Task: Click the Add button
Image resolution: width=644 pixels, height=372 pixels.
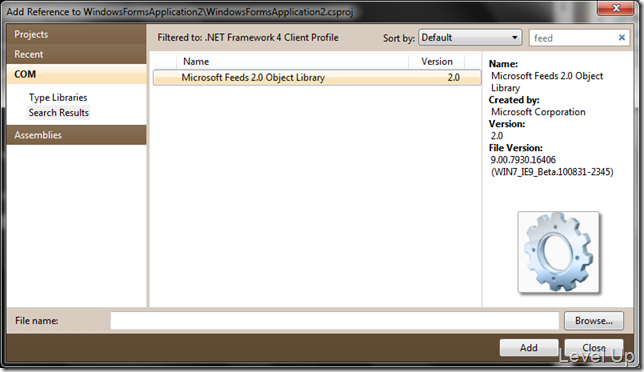Action: tap(529, 348)
